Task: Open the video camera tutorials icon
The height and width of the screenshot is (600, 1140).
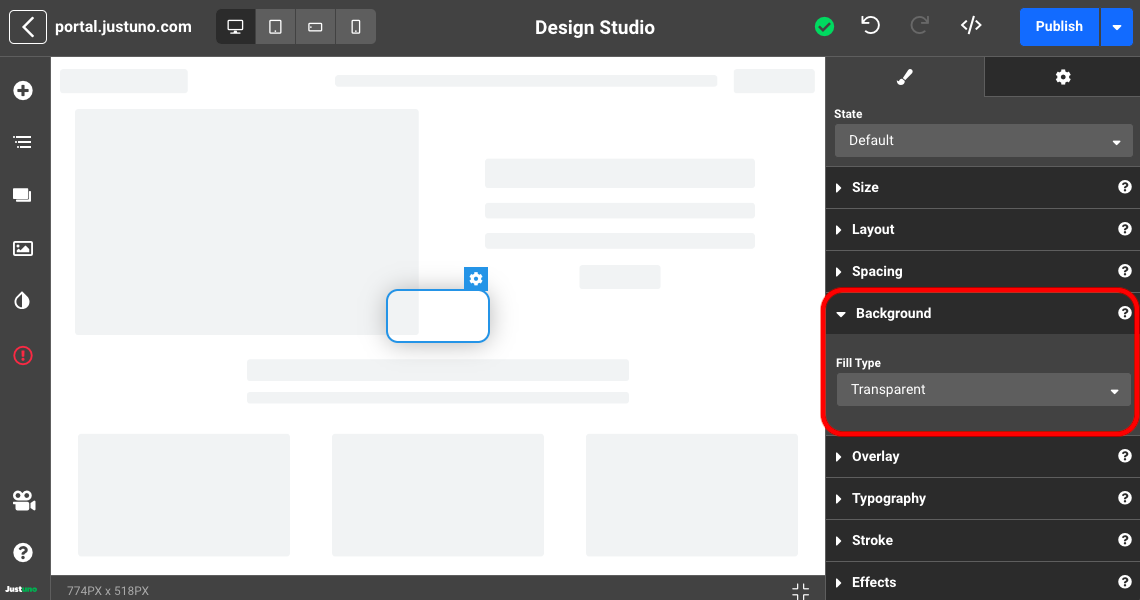Action: point(23,501)
